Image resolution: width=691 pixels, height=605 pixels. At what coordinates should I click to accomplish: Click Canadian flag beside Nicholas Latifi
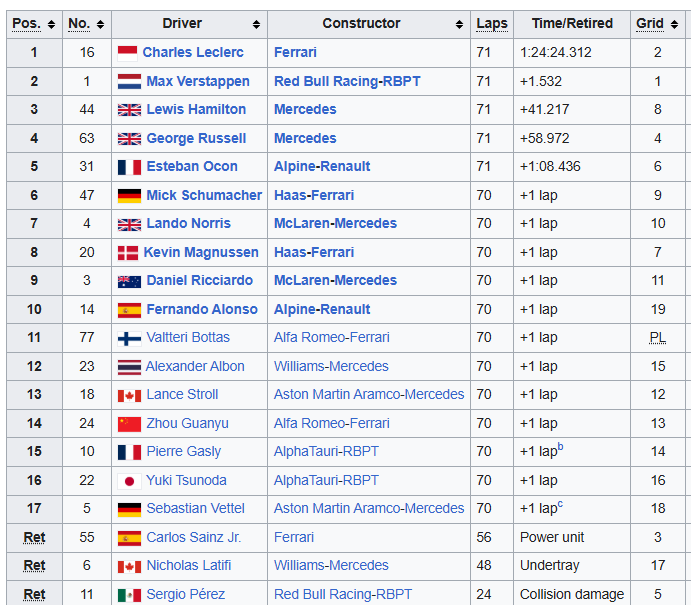[x=130, y=566]
